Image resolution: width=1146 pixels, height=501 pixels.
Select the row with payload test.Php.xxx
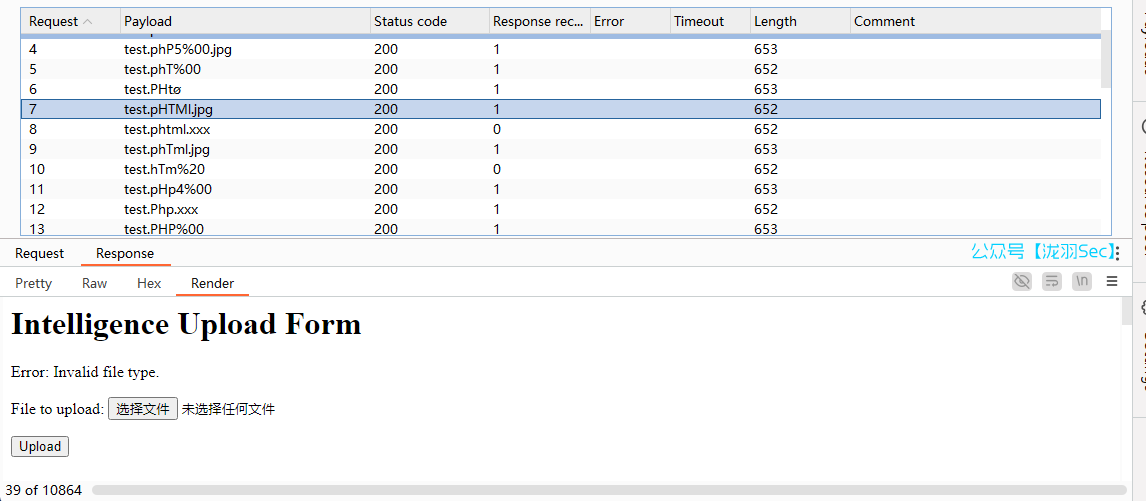161,209
